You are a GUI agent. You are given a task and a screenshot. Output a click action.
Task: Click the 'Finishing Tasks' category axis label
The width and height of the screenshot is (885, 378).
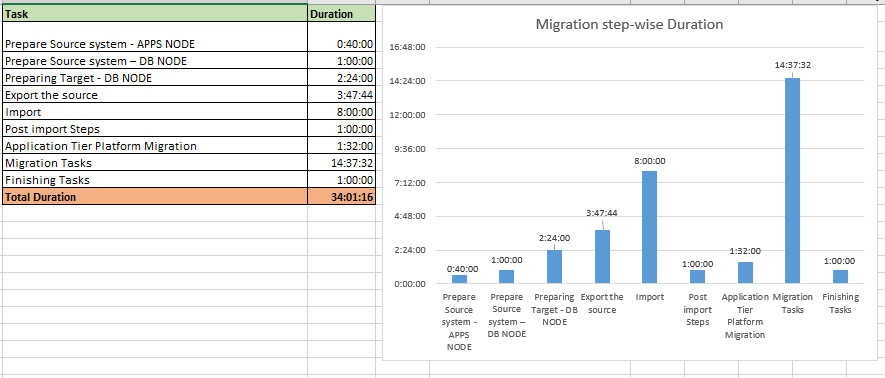[x=840, y=304]
